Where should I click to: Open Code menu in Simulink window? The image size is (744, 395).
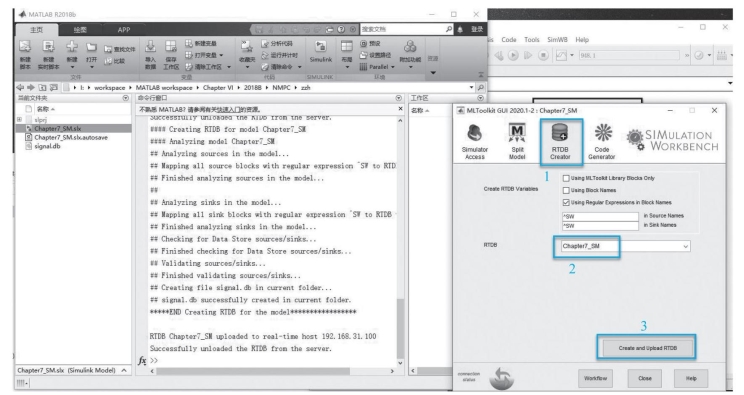point(509,40)
